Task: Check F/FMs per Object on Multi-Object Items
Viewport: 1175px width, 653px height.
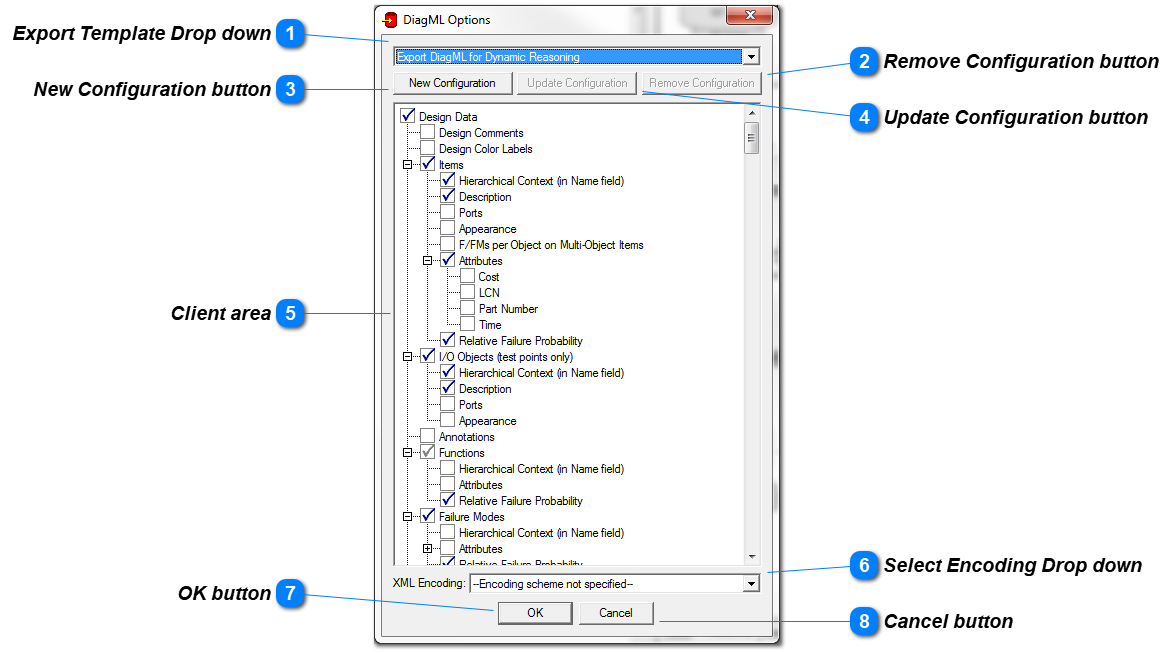Action: (448, 244)
